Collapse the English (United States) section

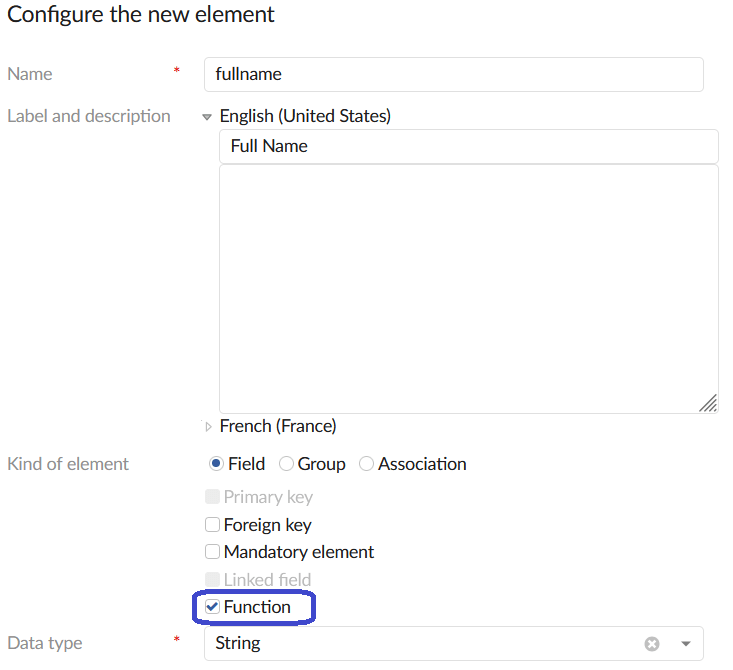[x=207, y=117]
